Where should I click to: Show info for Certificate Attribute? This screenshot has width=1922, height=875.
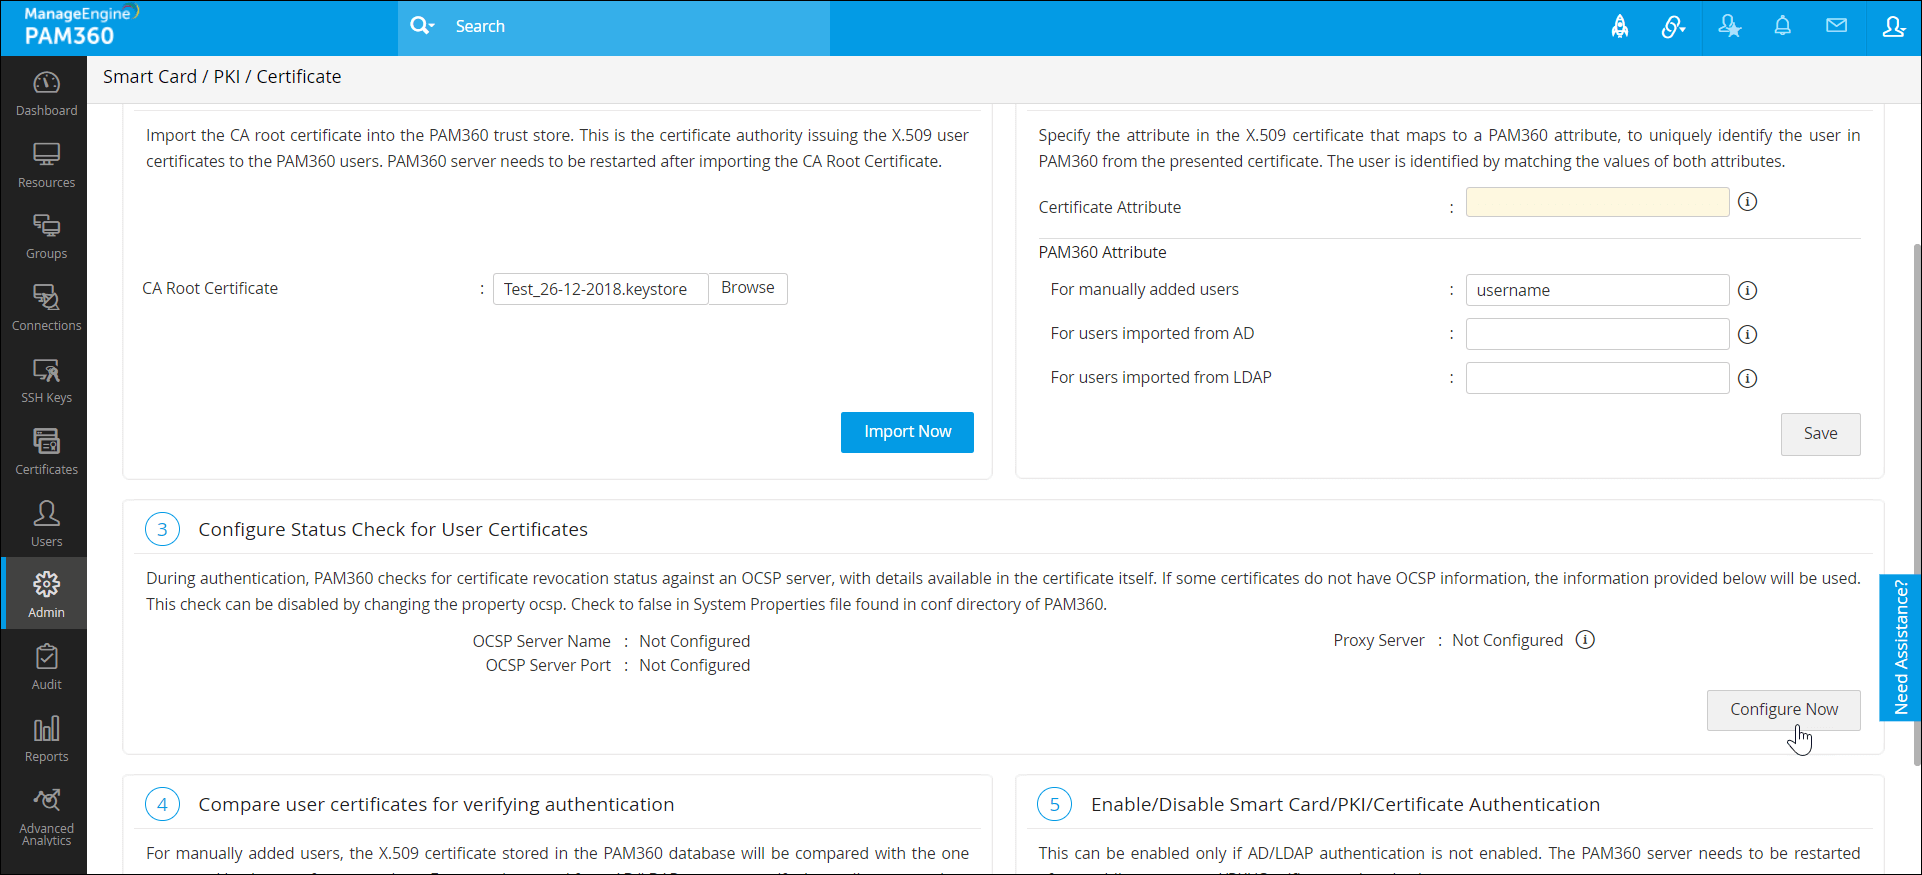pyautogui.click(x=1747, y=202)
